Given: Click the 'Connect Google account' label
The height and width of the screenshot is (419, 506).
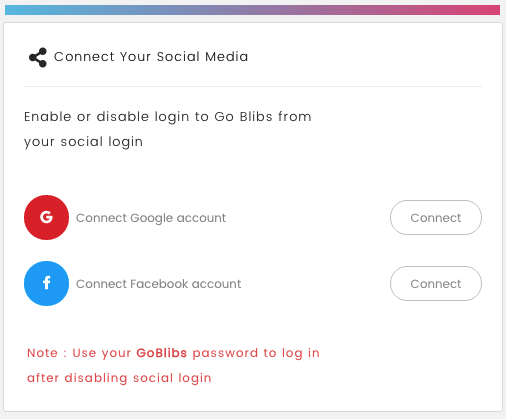Looking at the screenshot, I should [x=151, y=218].
